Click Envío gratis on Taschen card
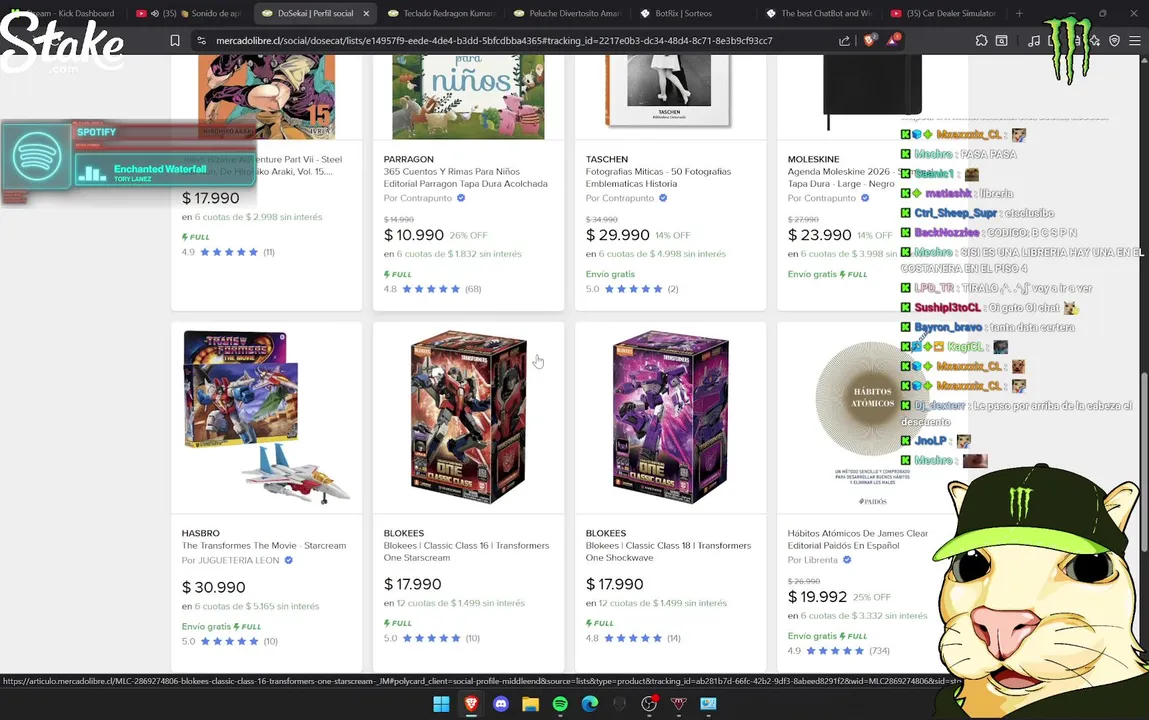Screen dimensions: 1149x720 tap(610, 274)
